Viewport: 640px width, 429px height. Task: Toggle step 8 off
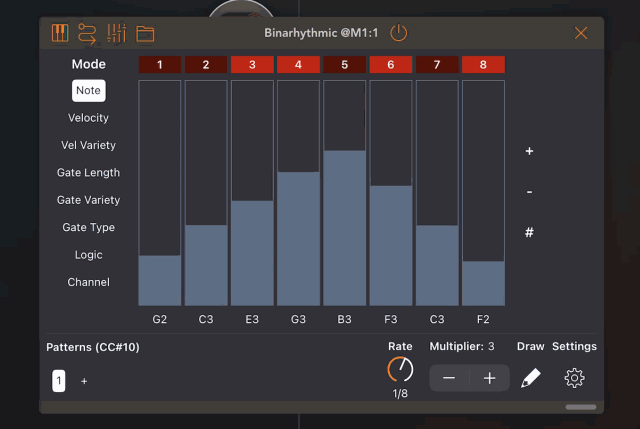483,64
